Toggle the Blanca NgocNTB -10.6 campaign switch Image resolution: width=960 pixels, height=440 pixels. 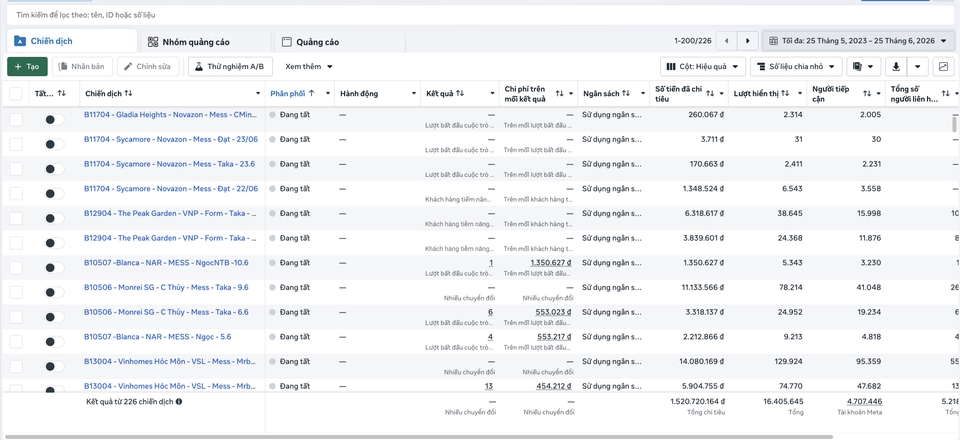(54, 267)
